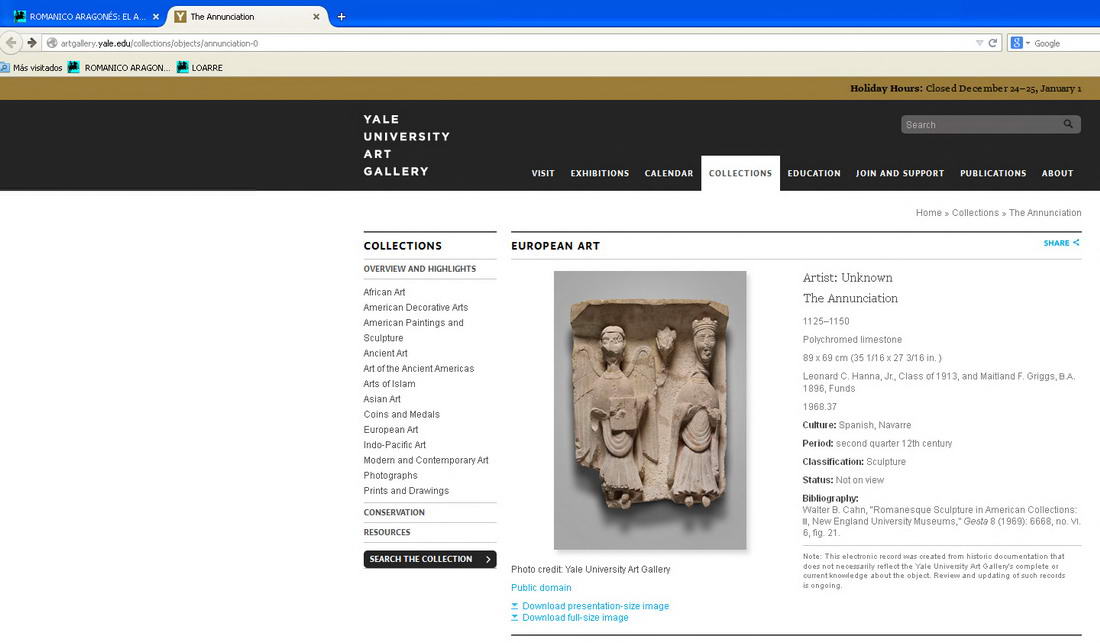Select American Paintings and Sculpture collection

coord(413,330)
